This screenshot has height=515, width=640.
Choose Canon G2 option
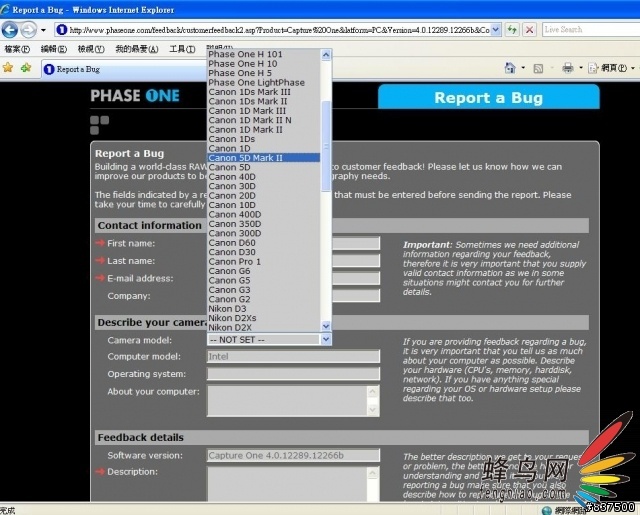pyautogui.click(x=264, y=299)
